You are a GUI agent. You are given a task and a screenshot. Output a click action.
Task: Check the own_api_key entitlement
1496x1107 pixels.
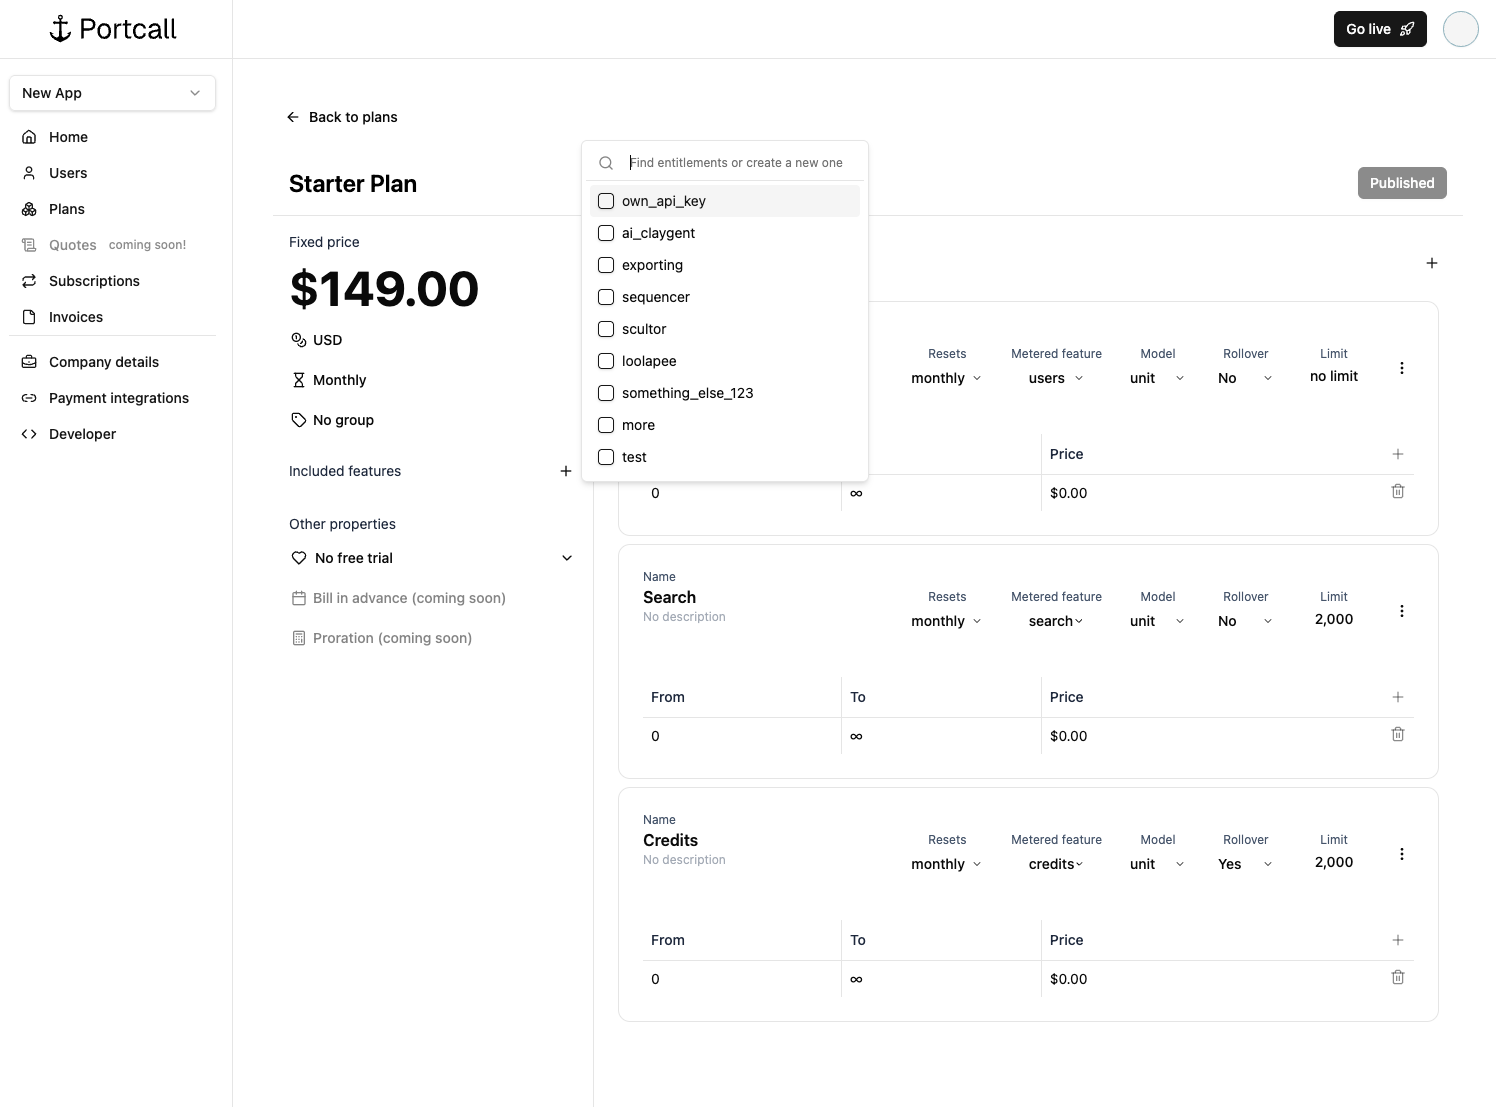click(x=605, y=201)
